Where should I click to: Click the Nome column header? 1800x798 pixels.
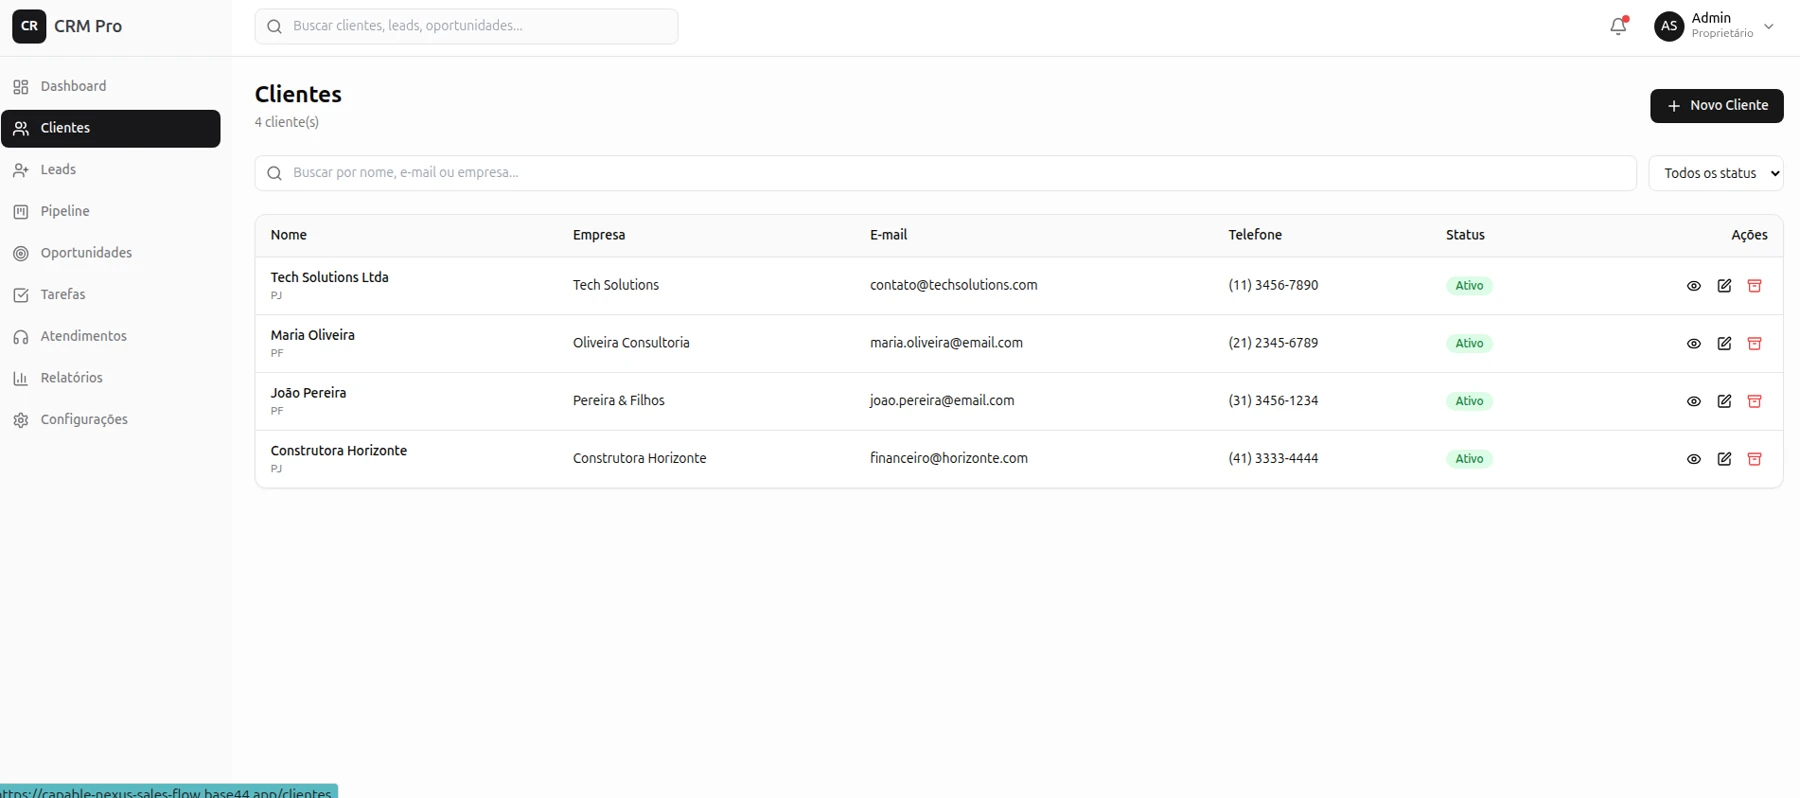point(288,235)
